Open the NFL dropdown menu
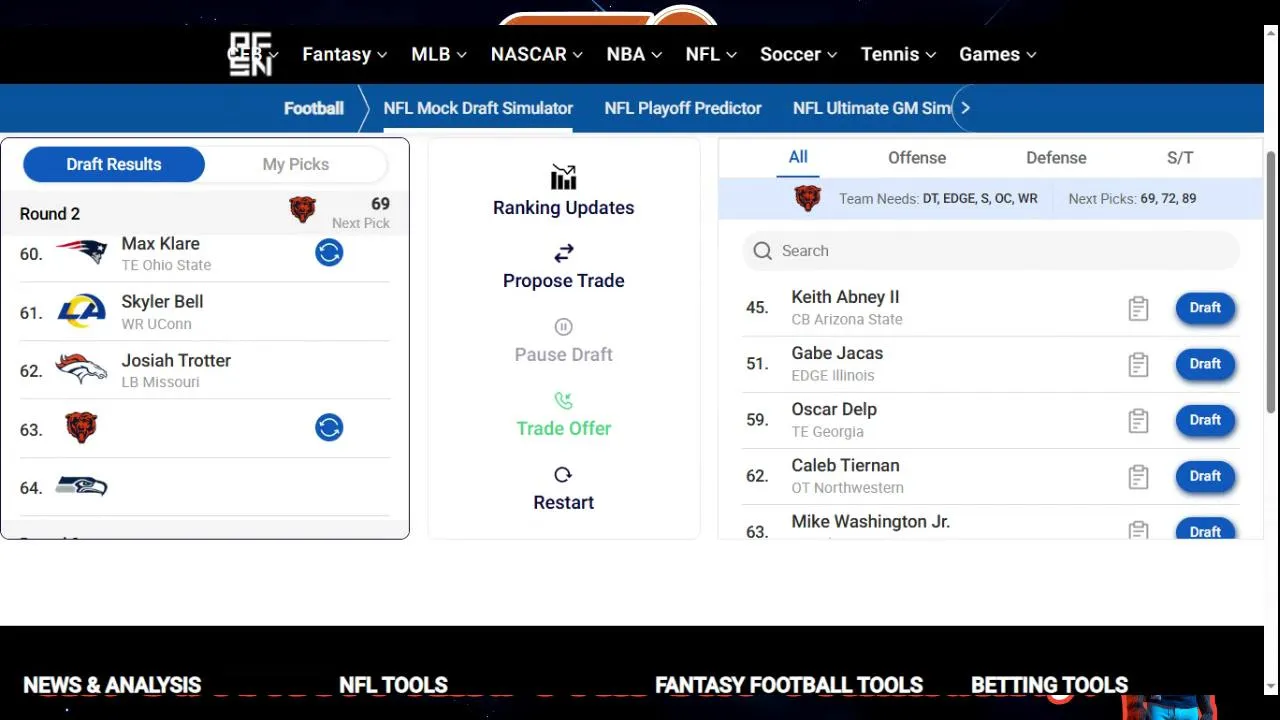The image size is (1280, 720). point(711,54)
